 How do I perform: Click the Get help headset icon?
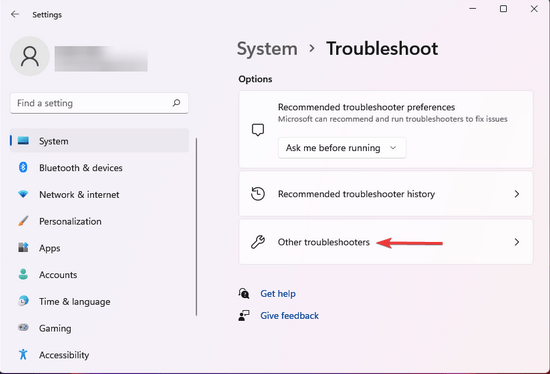click(x=244, y=293)
